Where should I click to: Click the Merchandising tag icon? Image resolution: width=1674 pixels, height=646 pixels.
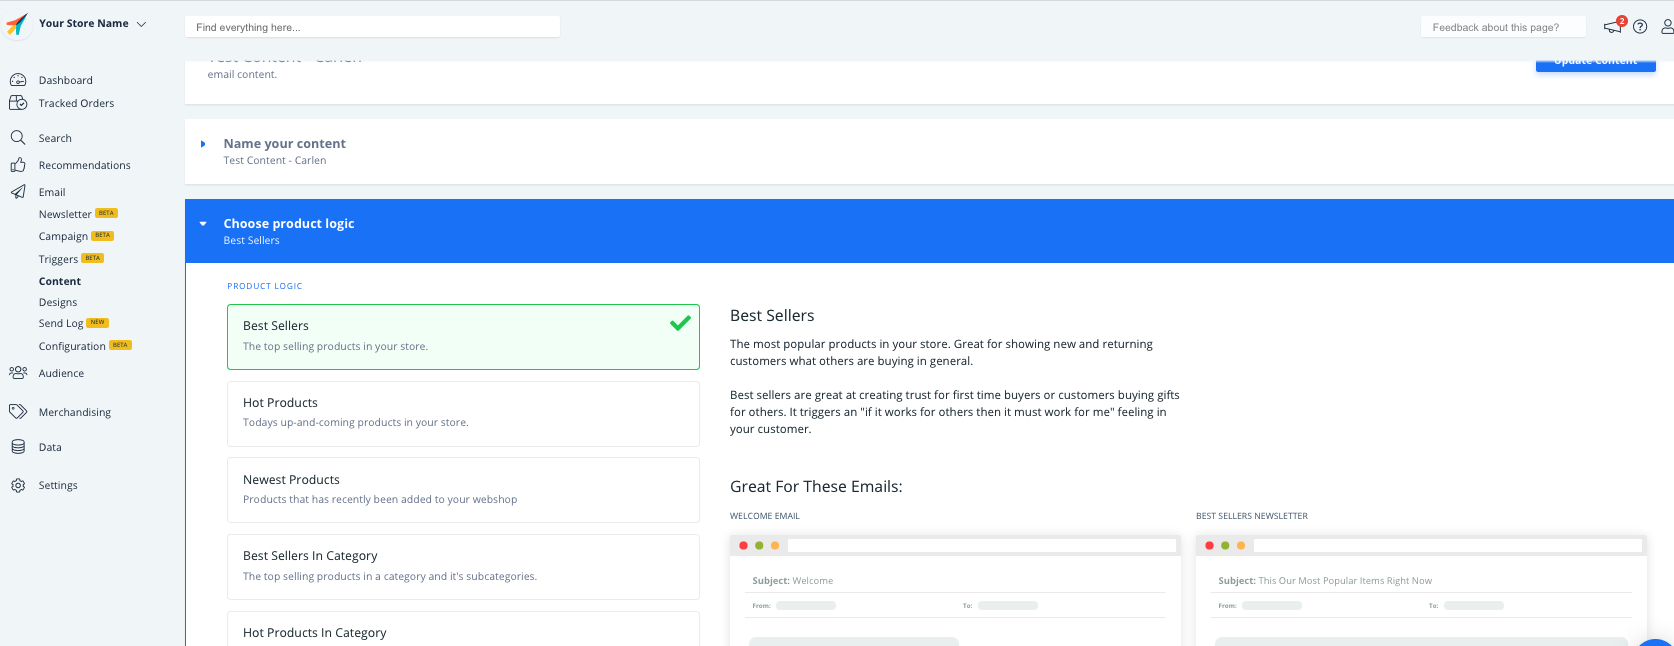(18, 412)
